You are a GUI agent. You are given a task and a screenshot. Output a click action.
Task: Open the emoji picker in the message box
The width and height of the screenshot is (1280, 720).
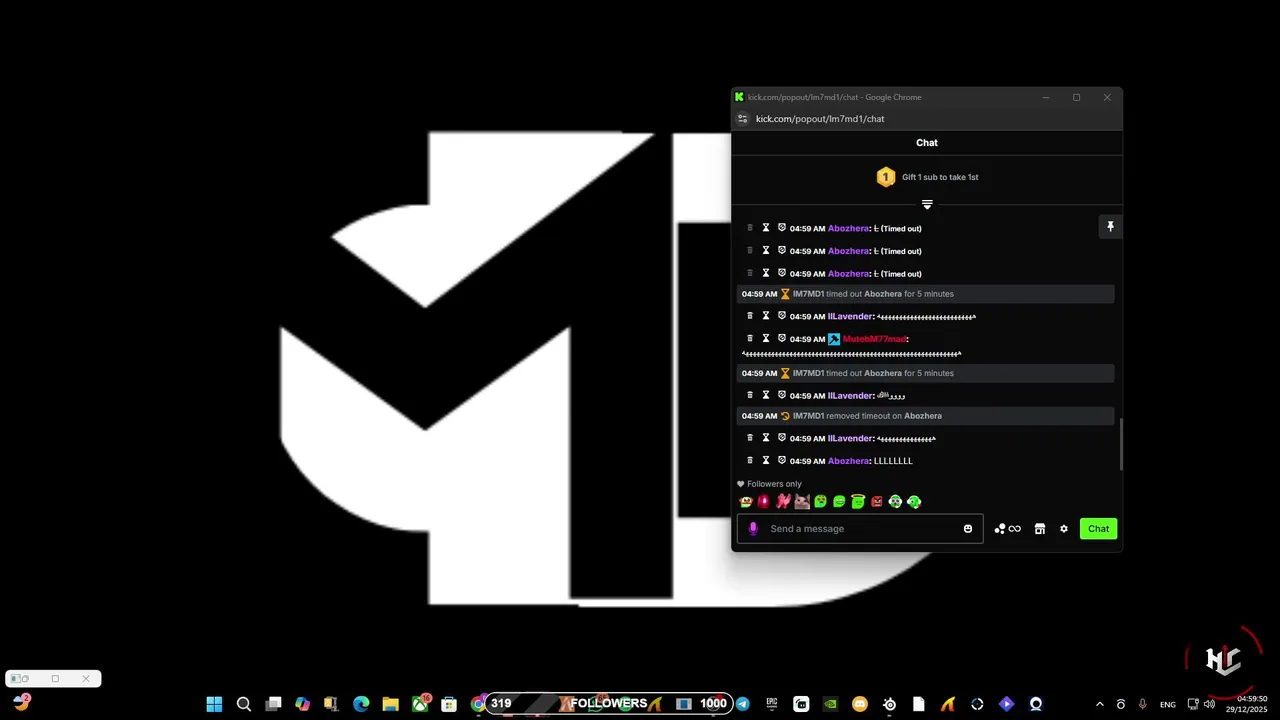[x=968, y=529]
